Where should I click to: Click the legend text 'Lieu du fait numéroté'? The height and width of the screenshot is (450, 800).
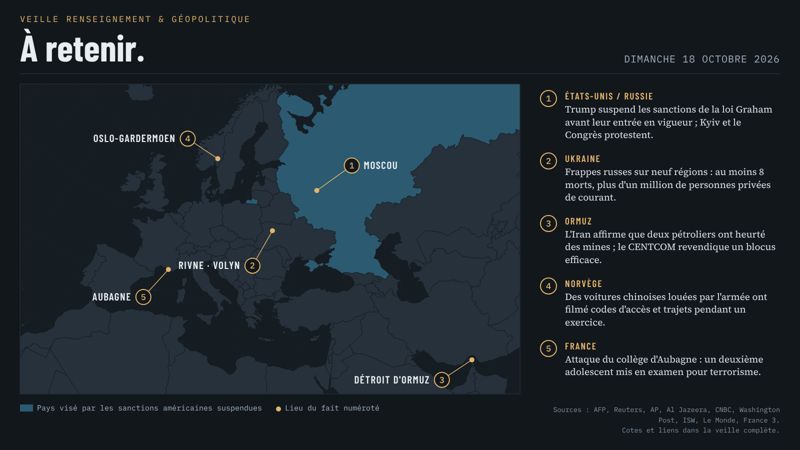click(x=332, y=408)
